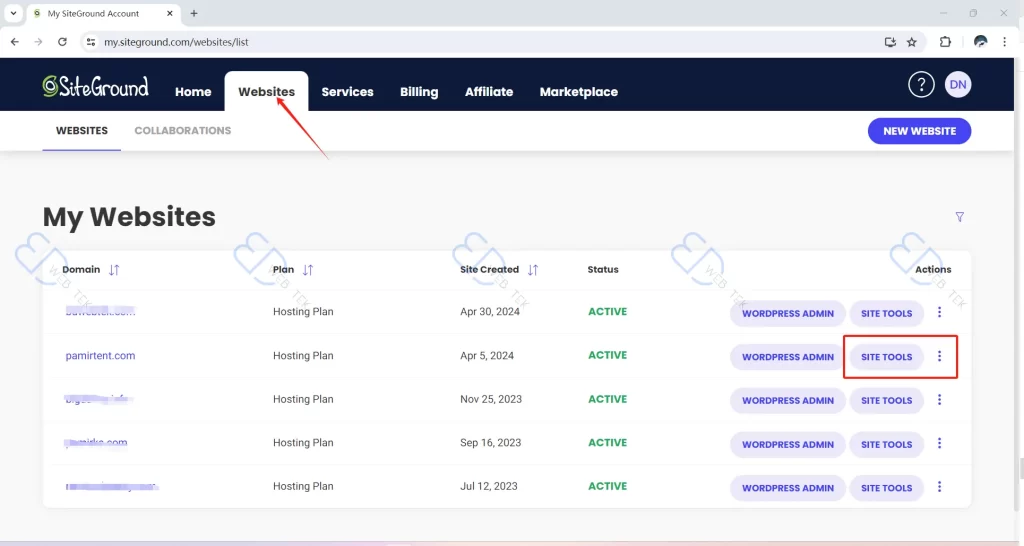
Task: Open more actions for pamirtent.com row
Action: click(939, 356)
